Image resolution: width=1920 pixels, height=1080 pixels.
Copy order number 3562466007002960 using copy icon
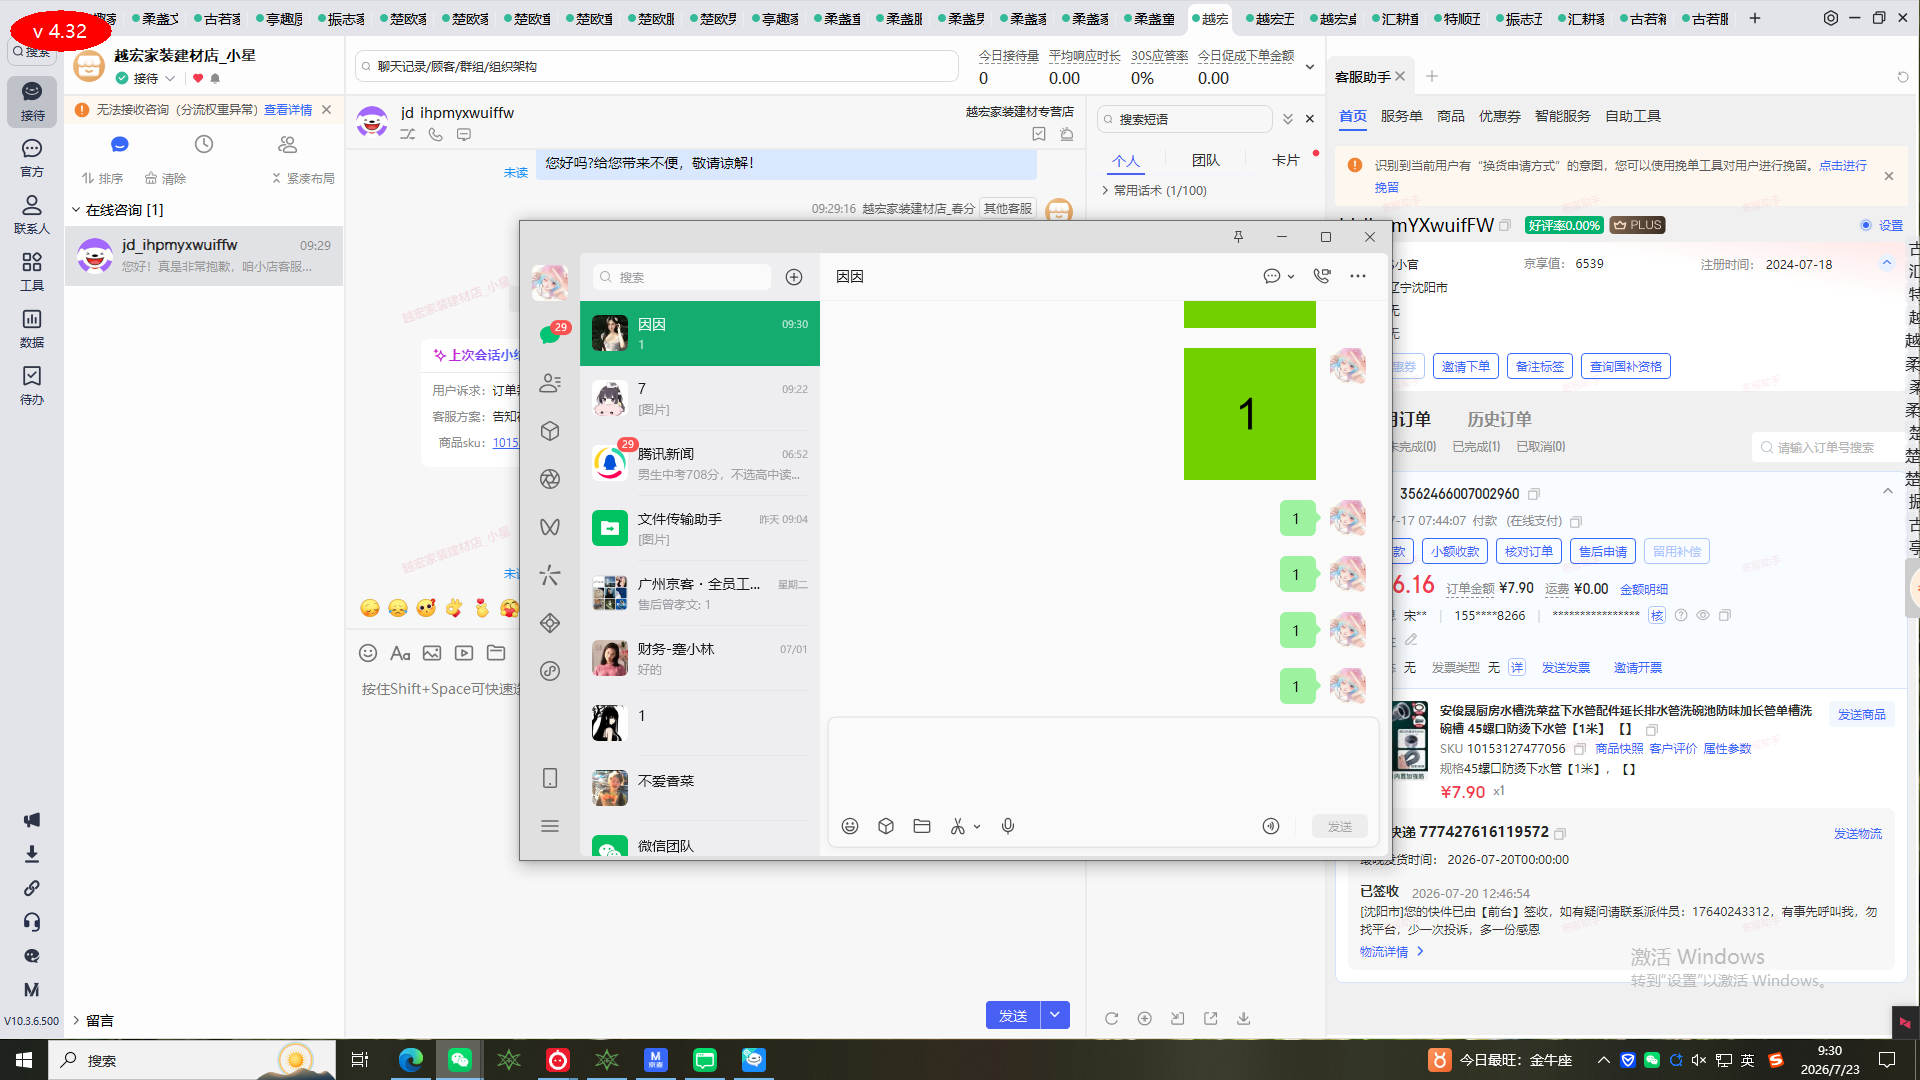point(1534,494)
